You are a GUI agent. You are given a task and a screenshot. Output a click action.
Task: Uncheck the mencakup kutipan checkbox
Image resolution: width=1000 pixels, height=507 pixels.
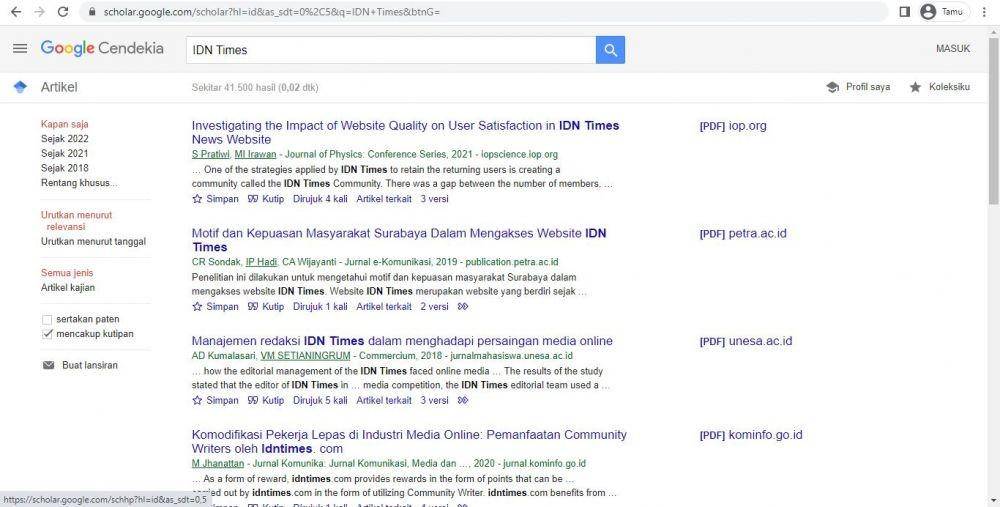tap(47, 334)
